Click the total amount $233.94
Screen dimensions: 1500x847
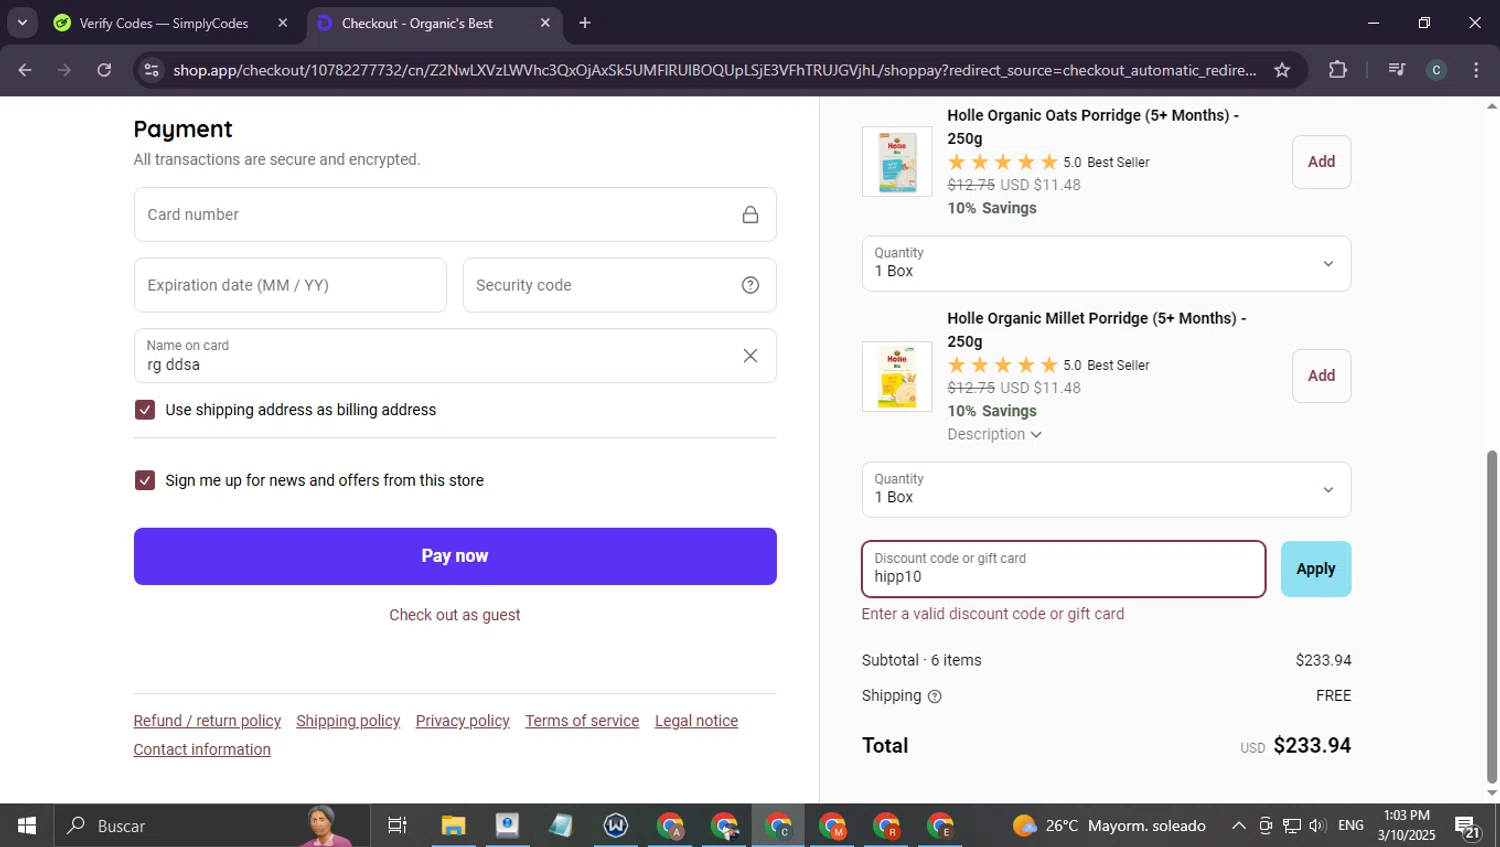pyautogui.click(x=1312, y=746)
